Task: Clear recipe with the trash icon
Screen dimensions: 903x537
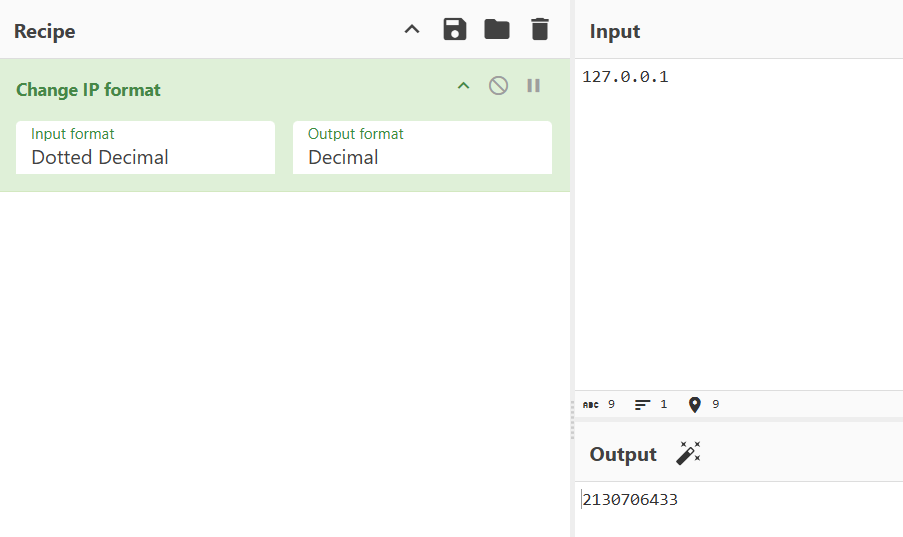Action: (x=540, y=29)
